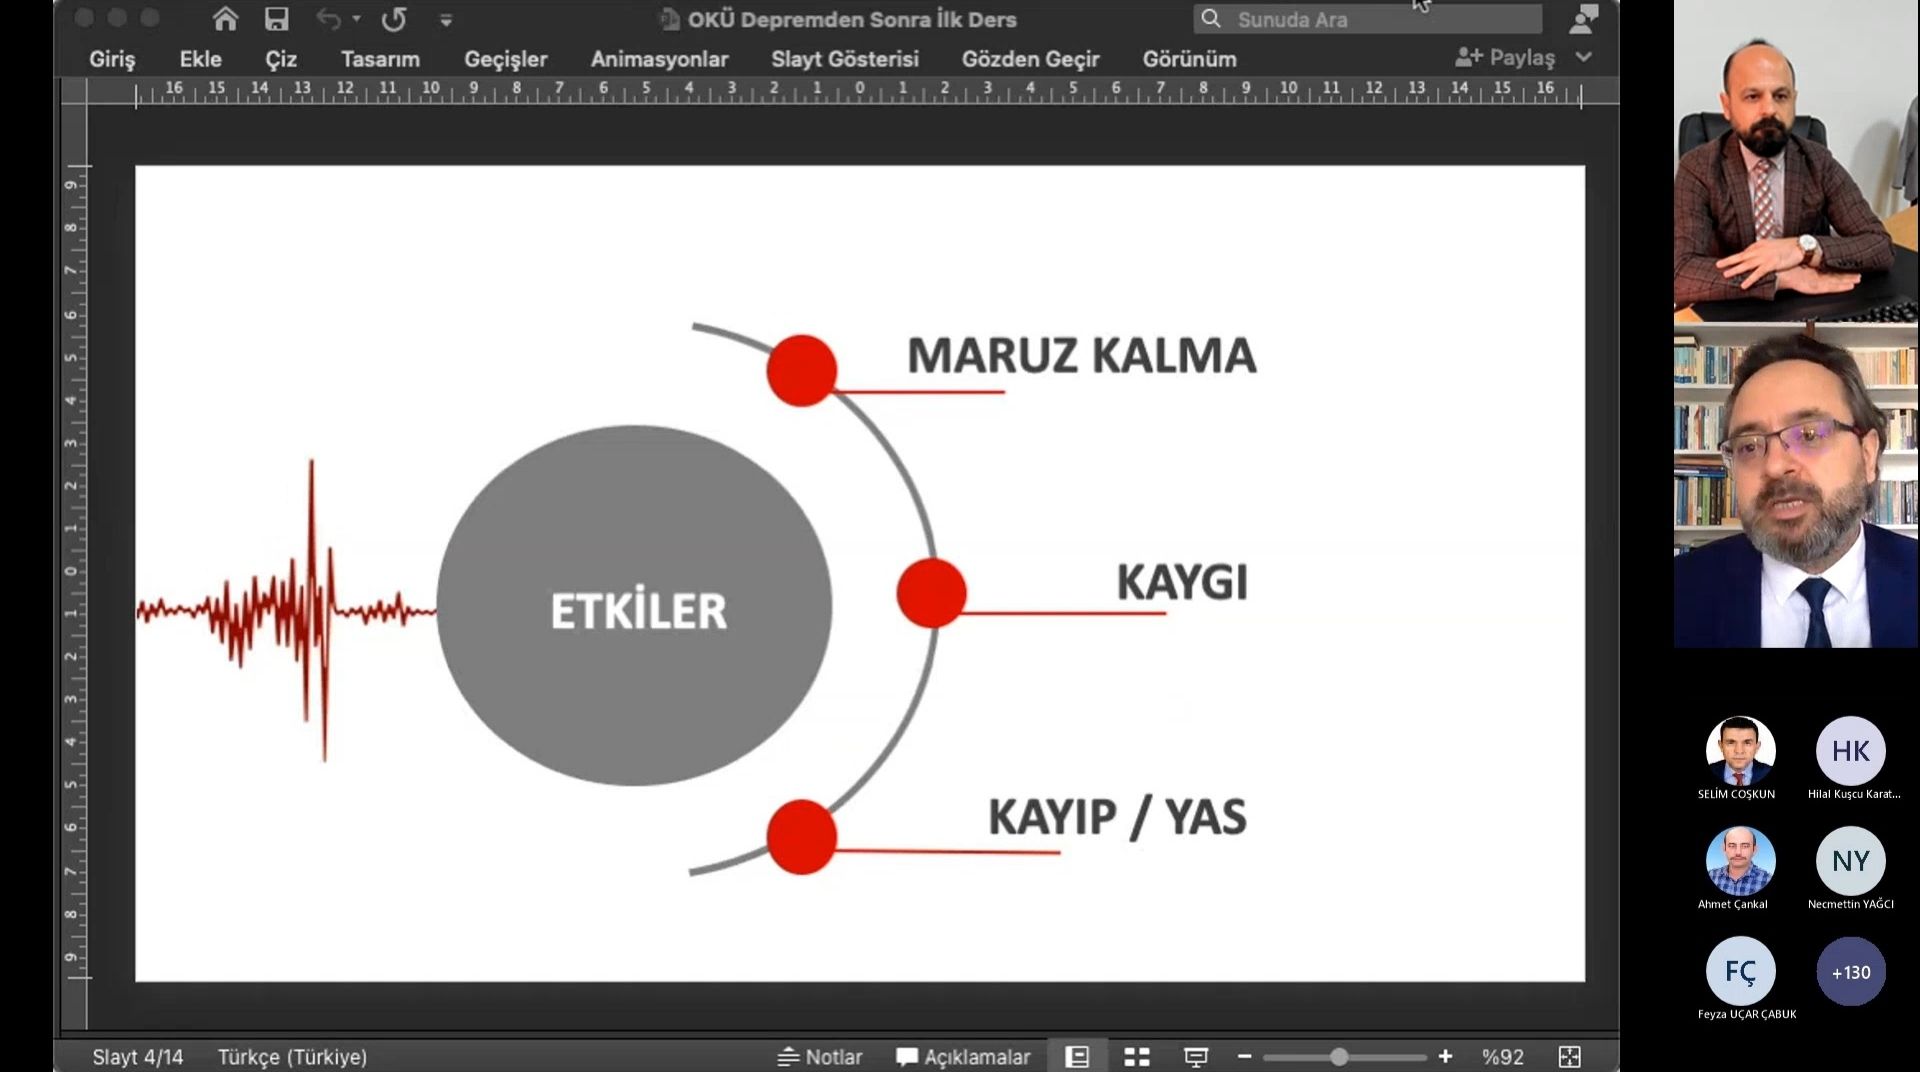1920x1080 pixels.
Task: Open the Tasarım tab
Action: (x=380, y=59)
